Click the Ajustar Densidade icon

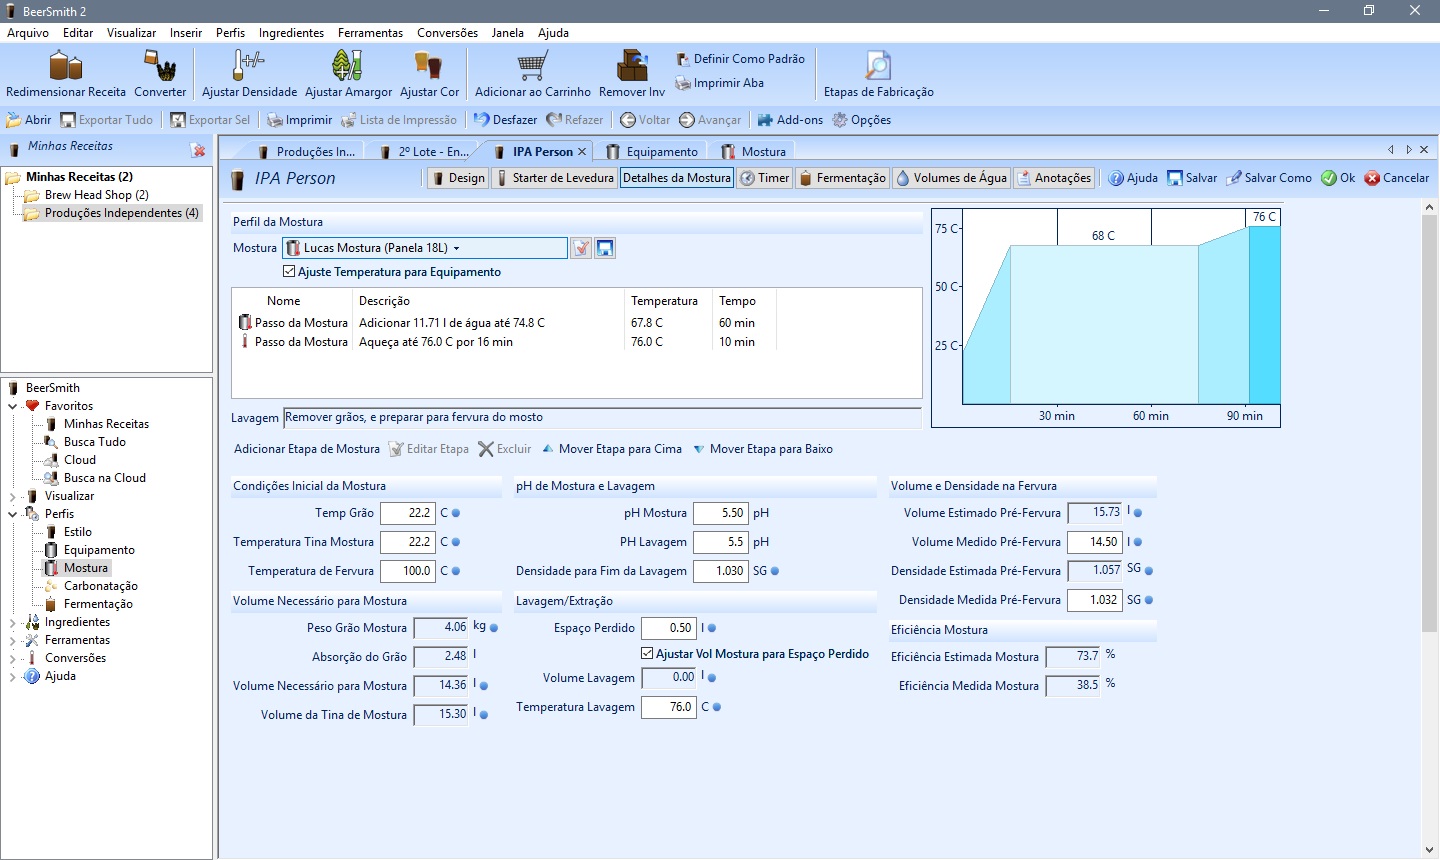[x=249, y=66]
